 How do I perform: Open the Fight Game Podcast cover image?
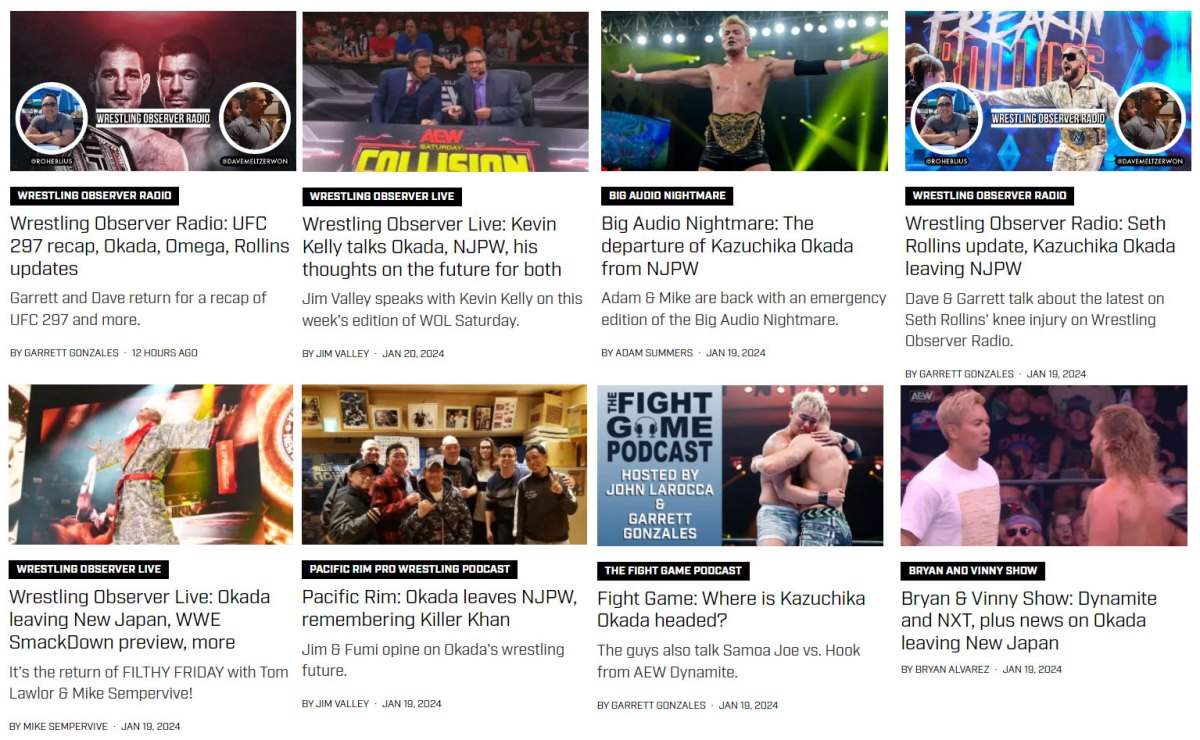(740, 465)
